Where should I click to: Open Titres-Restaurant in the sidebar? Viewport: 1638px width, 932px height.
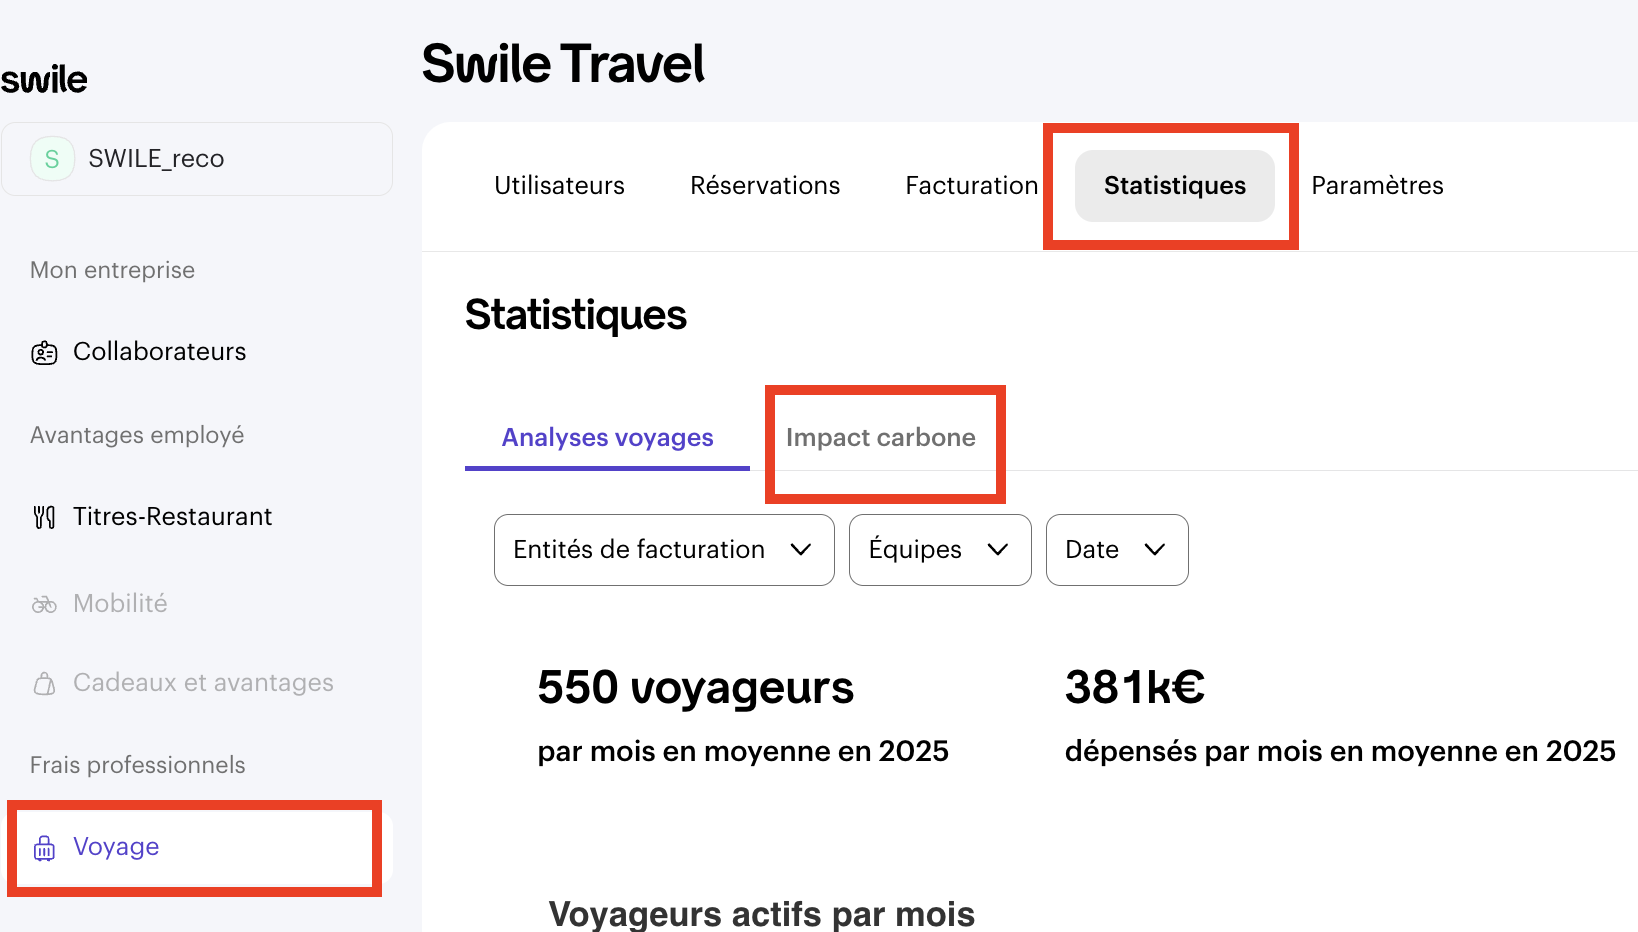coord(172,517)
